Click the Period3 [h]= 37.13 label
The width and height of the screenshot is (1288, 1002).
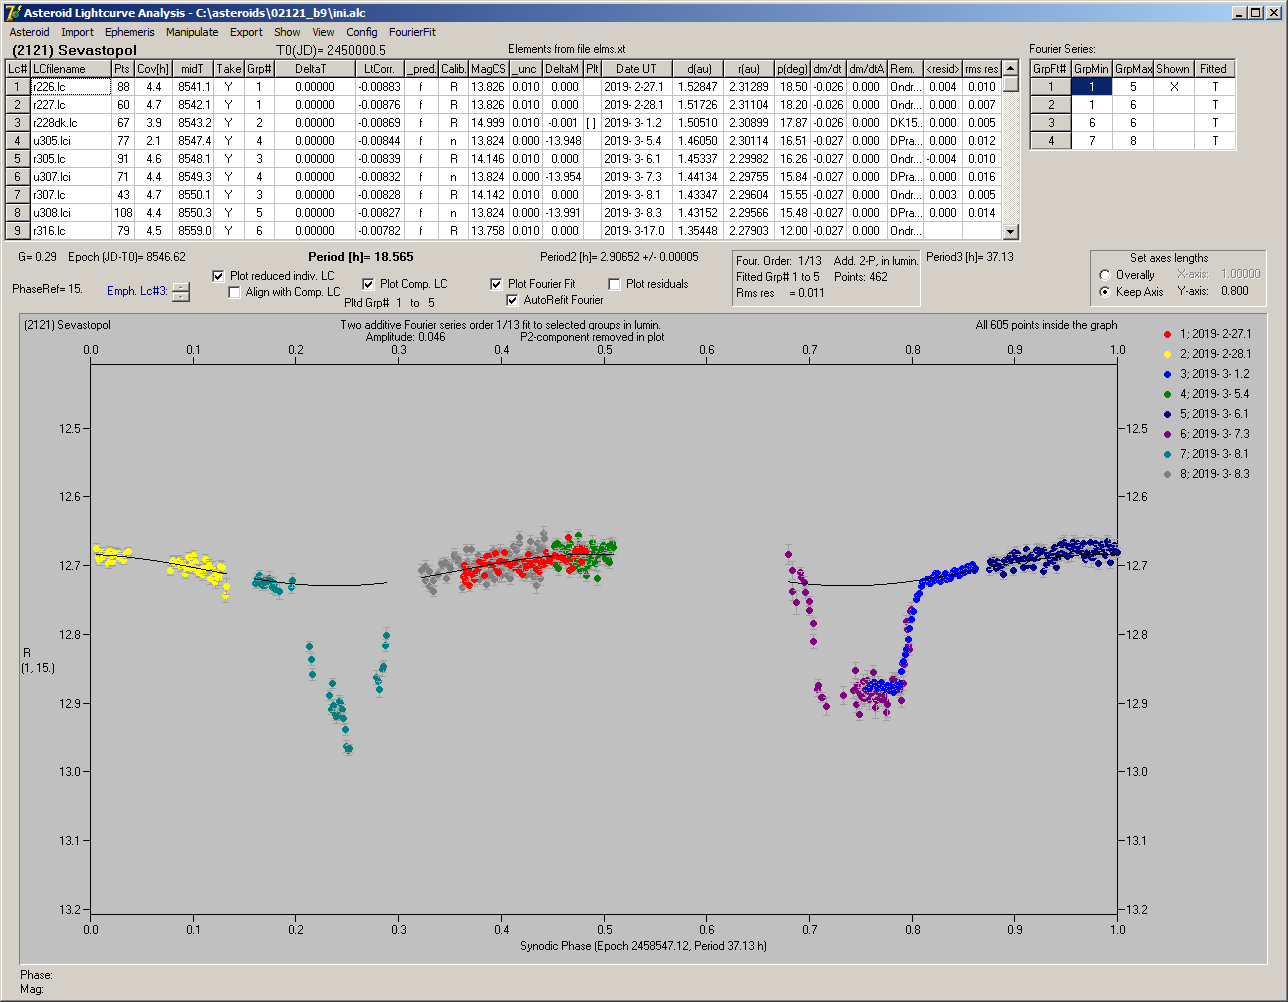pos(970,257)
